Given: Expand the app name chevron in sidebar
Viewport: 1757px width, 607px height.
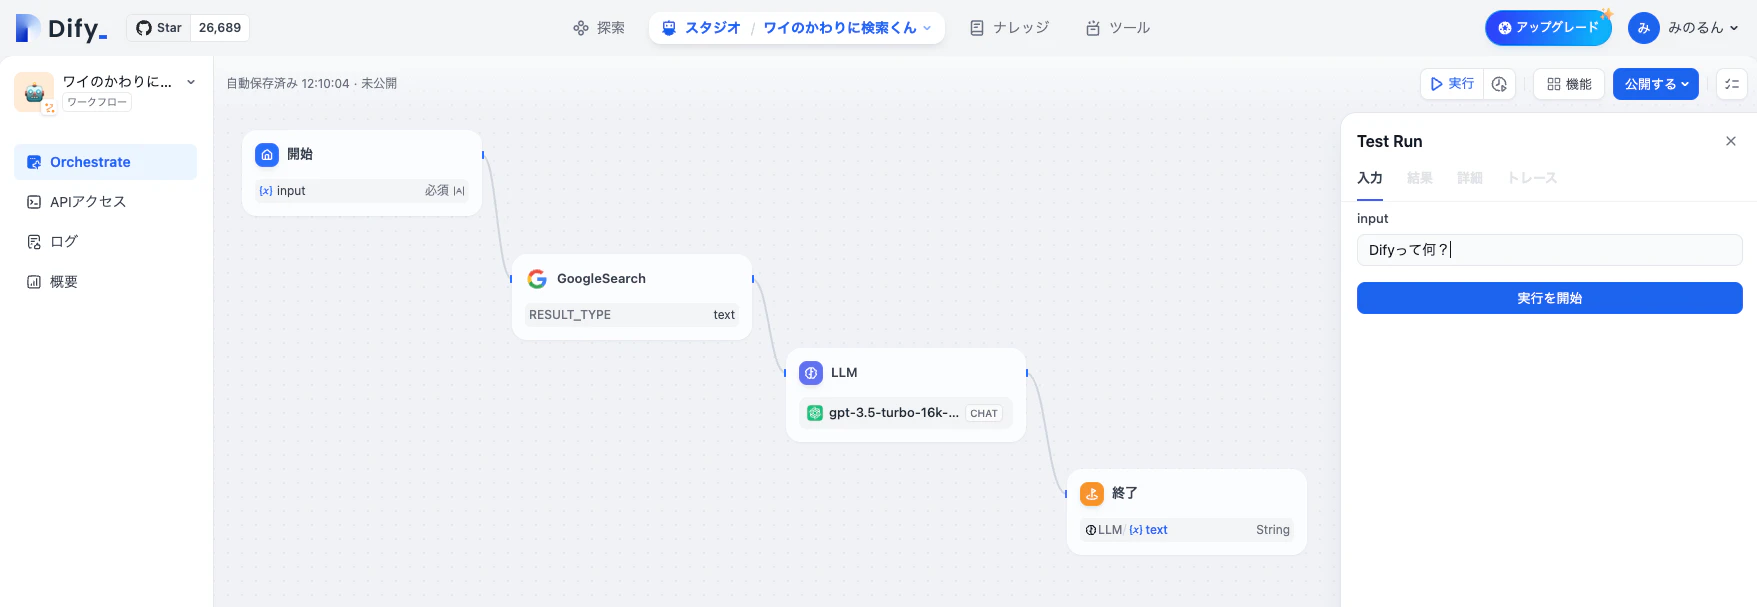Looking at the screenshot, I should [x=191, y=82].
